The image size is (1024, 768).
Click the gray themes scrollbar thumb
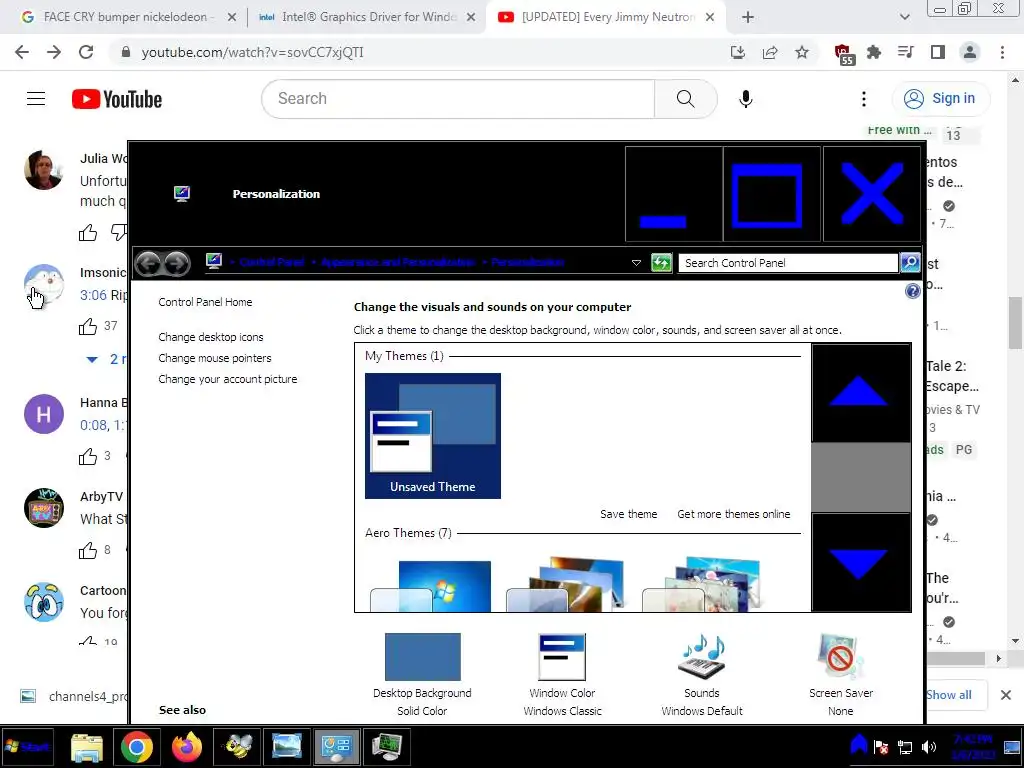(x=861, y=477)
